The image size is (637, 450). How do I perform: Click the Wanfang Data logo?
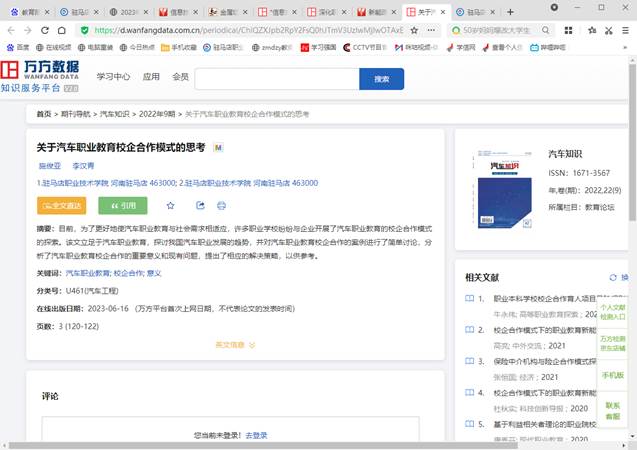point(40,76)
